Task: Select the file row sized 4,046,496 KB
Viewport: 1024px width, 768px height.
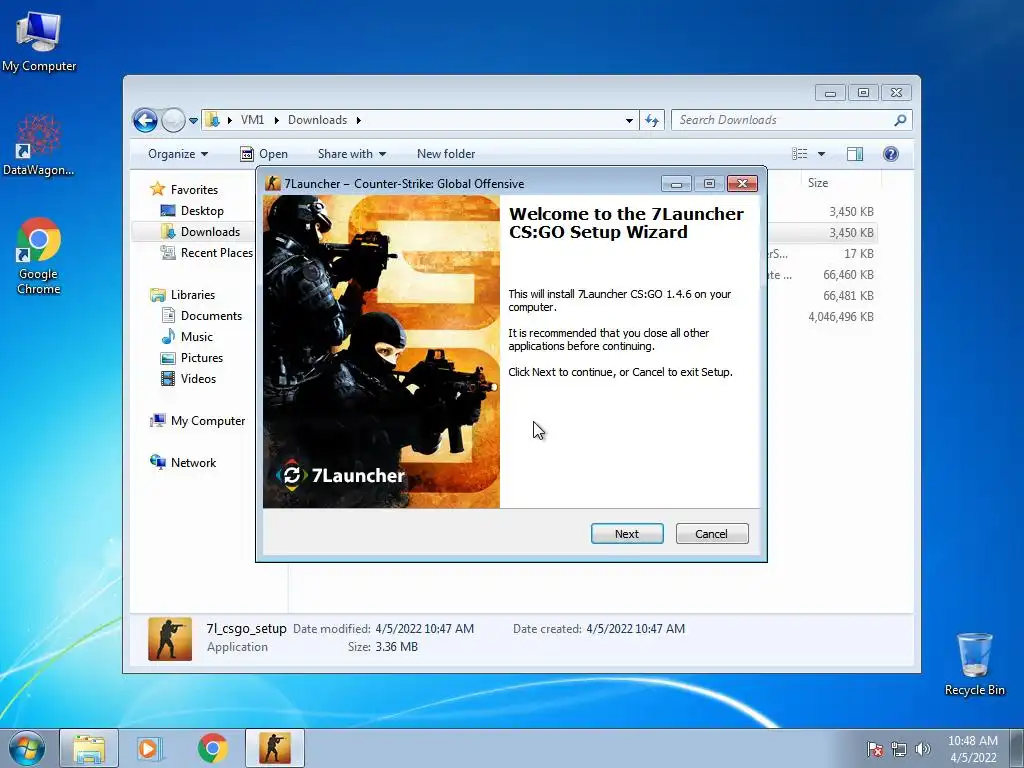Action: pyautogui.click(x=823, y=317)
